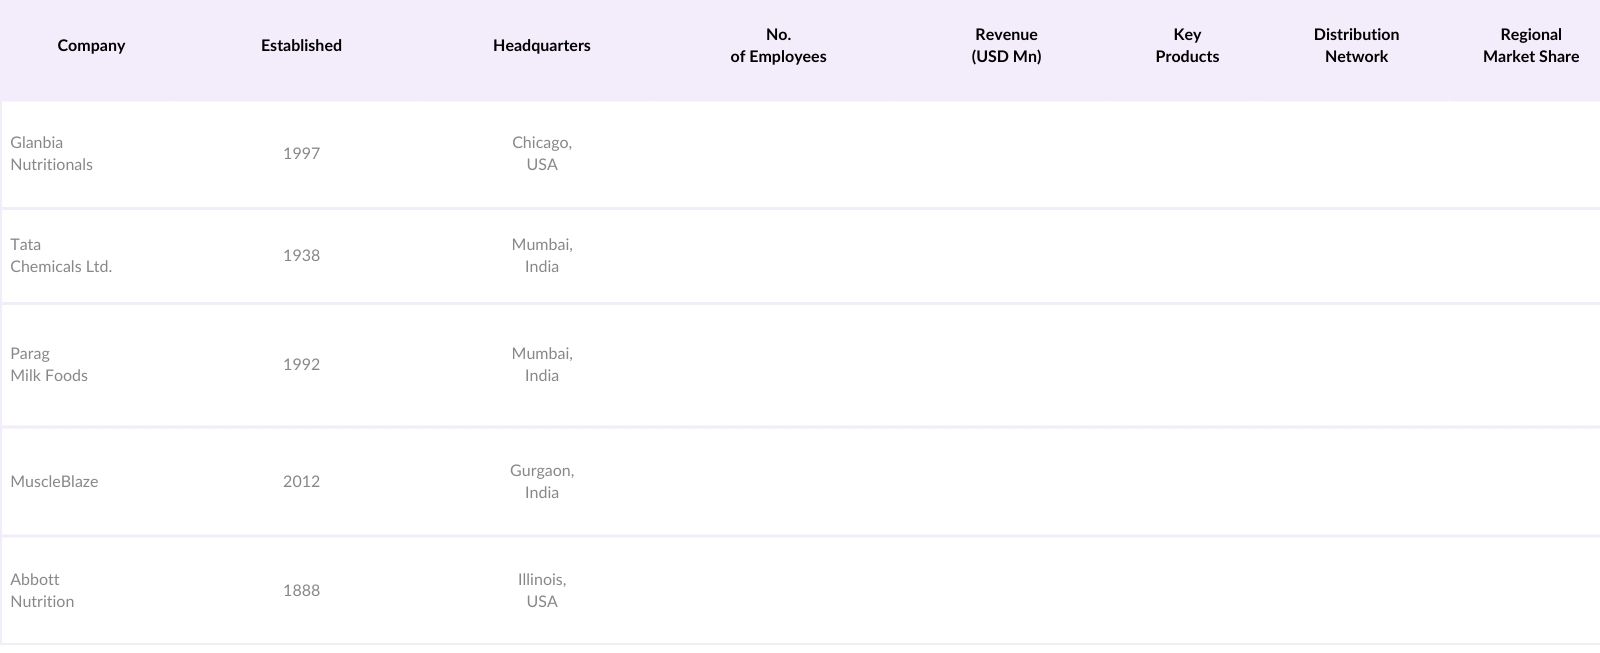Select the Chicago, USA headquarters cell
The image size is (1600, 653).
[542, 154]
